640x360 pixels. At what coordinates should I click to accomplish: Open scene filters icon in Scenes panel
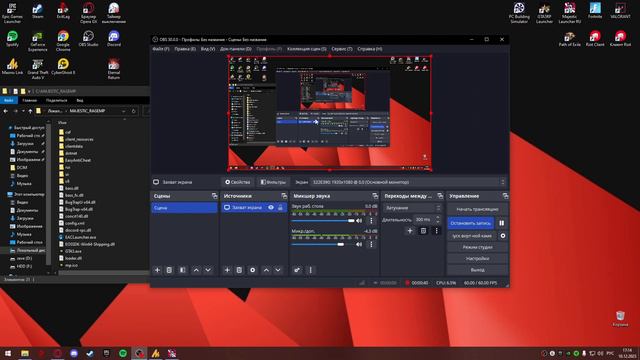tap(182, 270)
